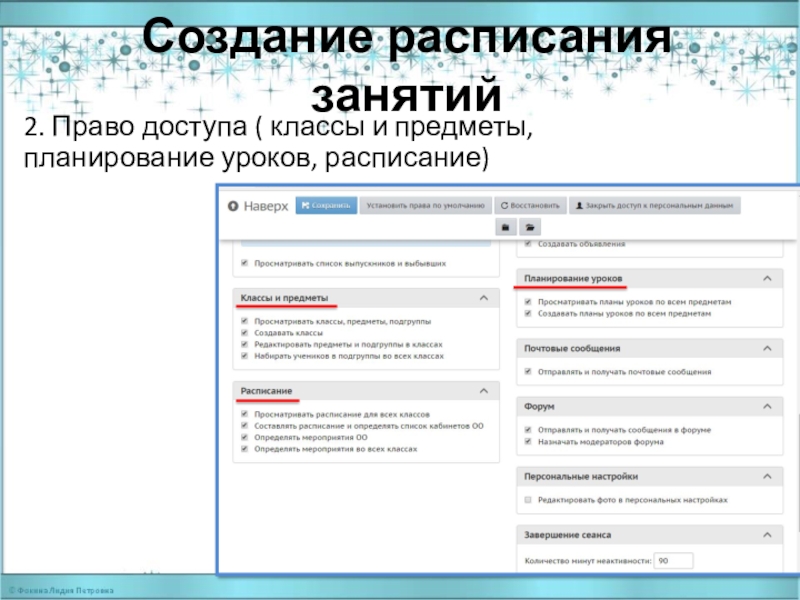Click the Количество минут неактивности label

(x=588, y=561)
